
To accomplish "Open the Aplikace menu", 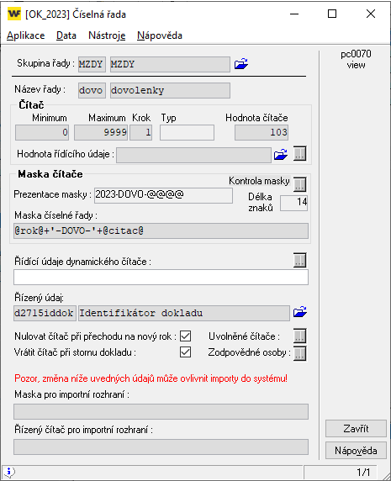I will pos(26,36).
